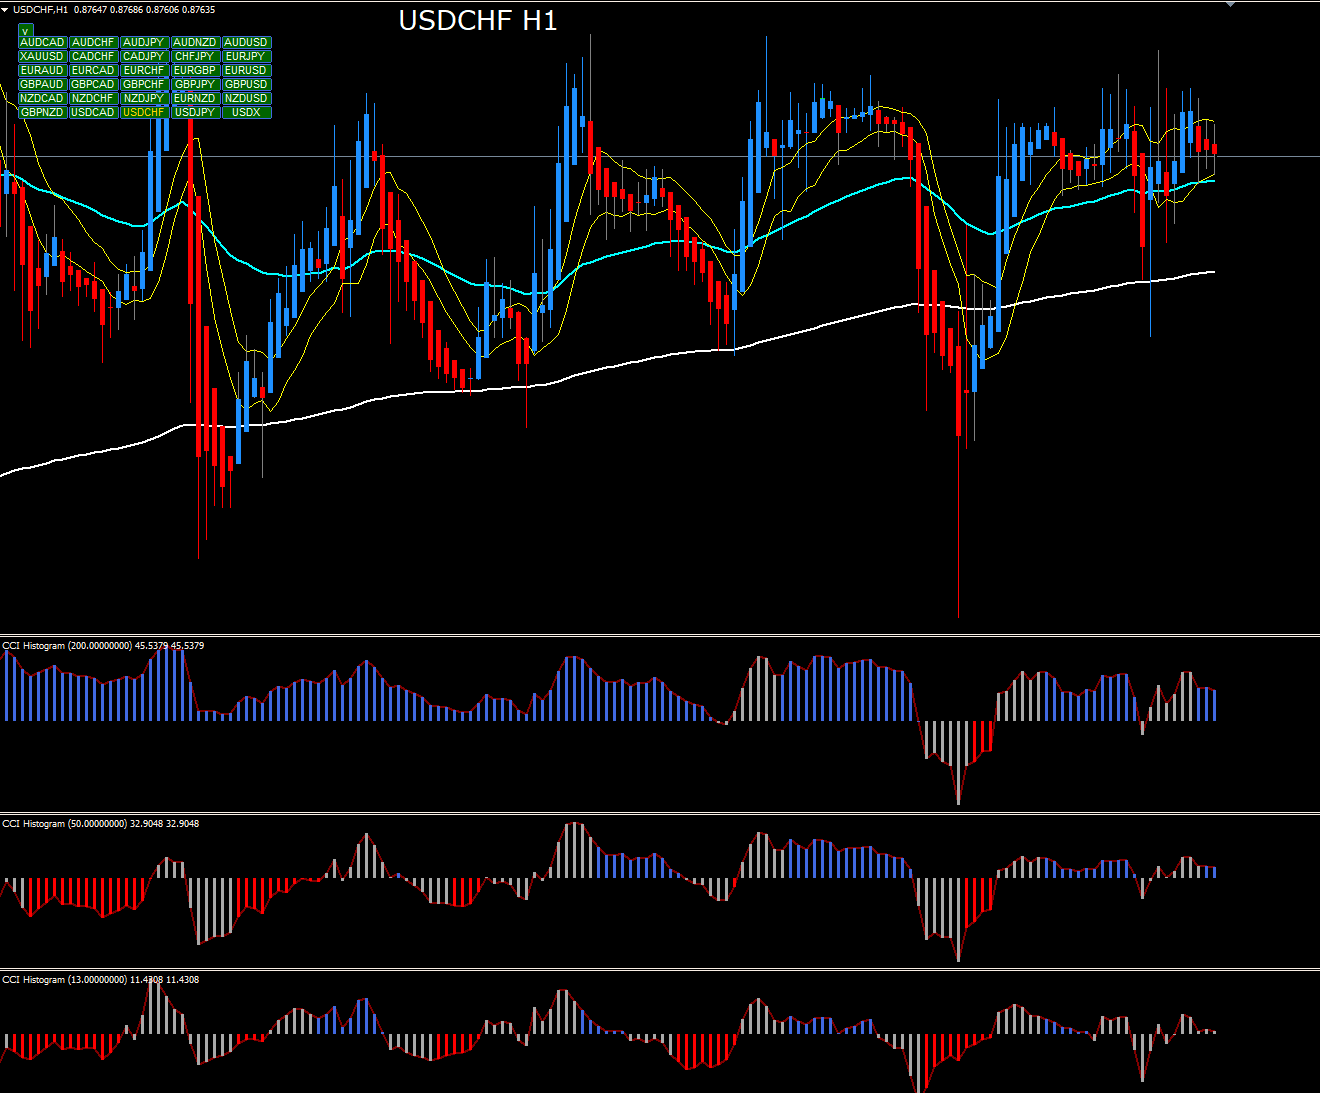Viewport: 1320px width, 1093px height.
Task: Choose the GBPJPY symbol
Action: [x=195, y=85]
